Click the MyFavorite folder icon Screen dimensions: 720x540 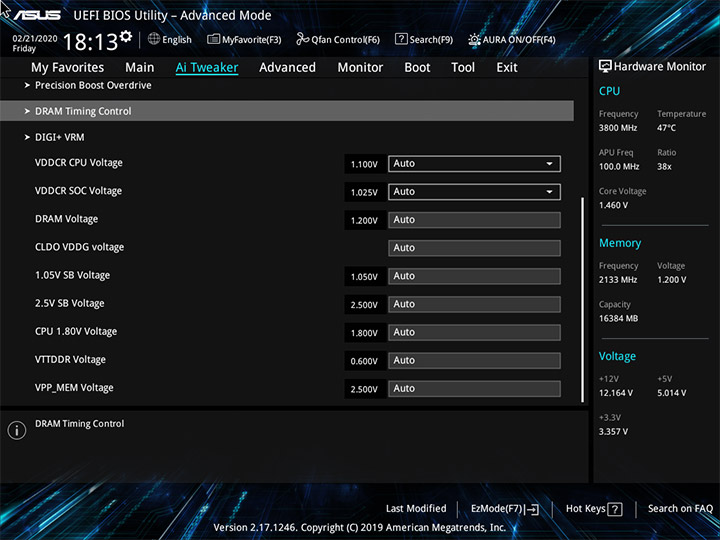(213, 39)
